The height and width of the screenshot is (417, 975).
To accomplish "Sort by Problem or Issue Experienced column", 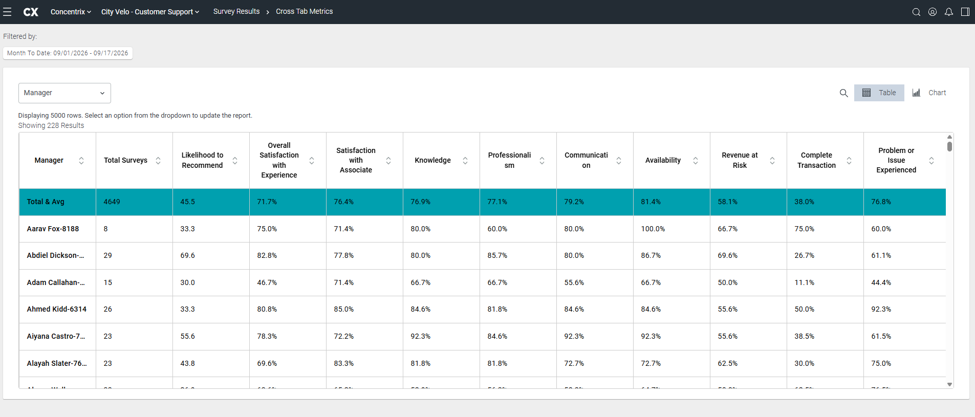I will 931,160.
